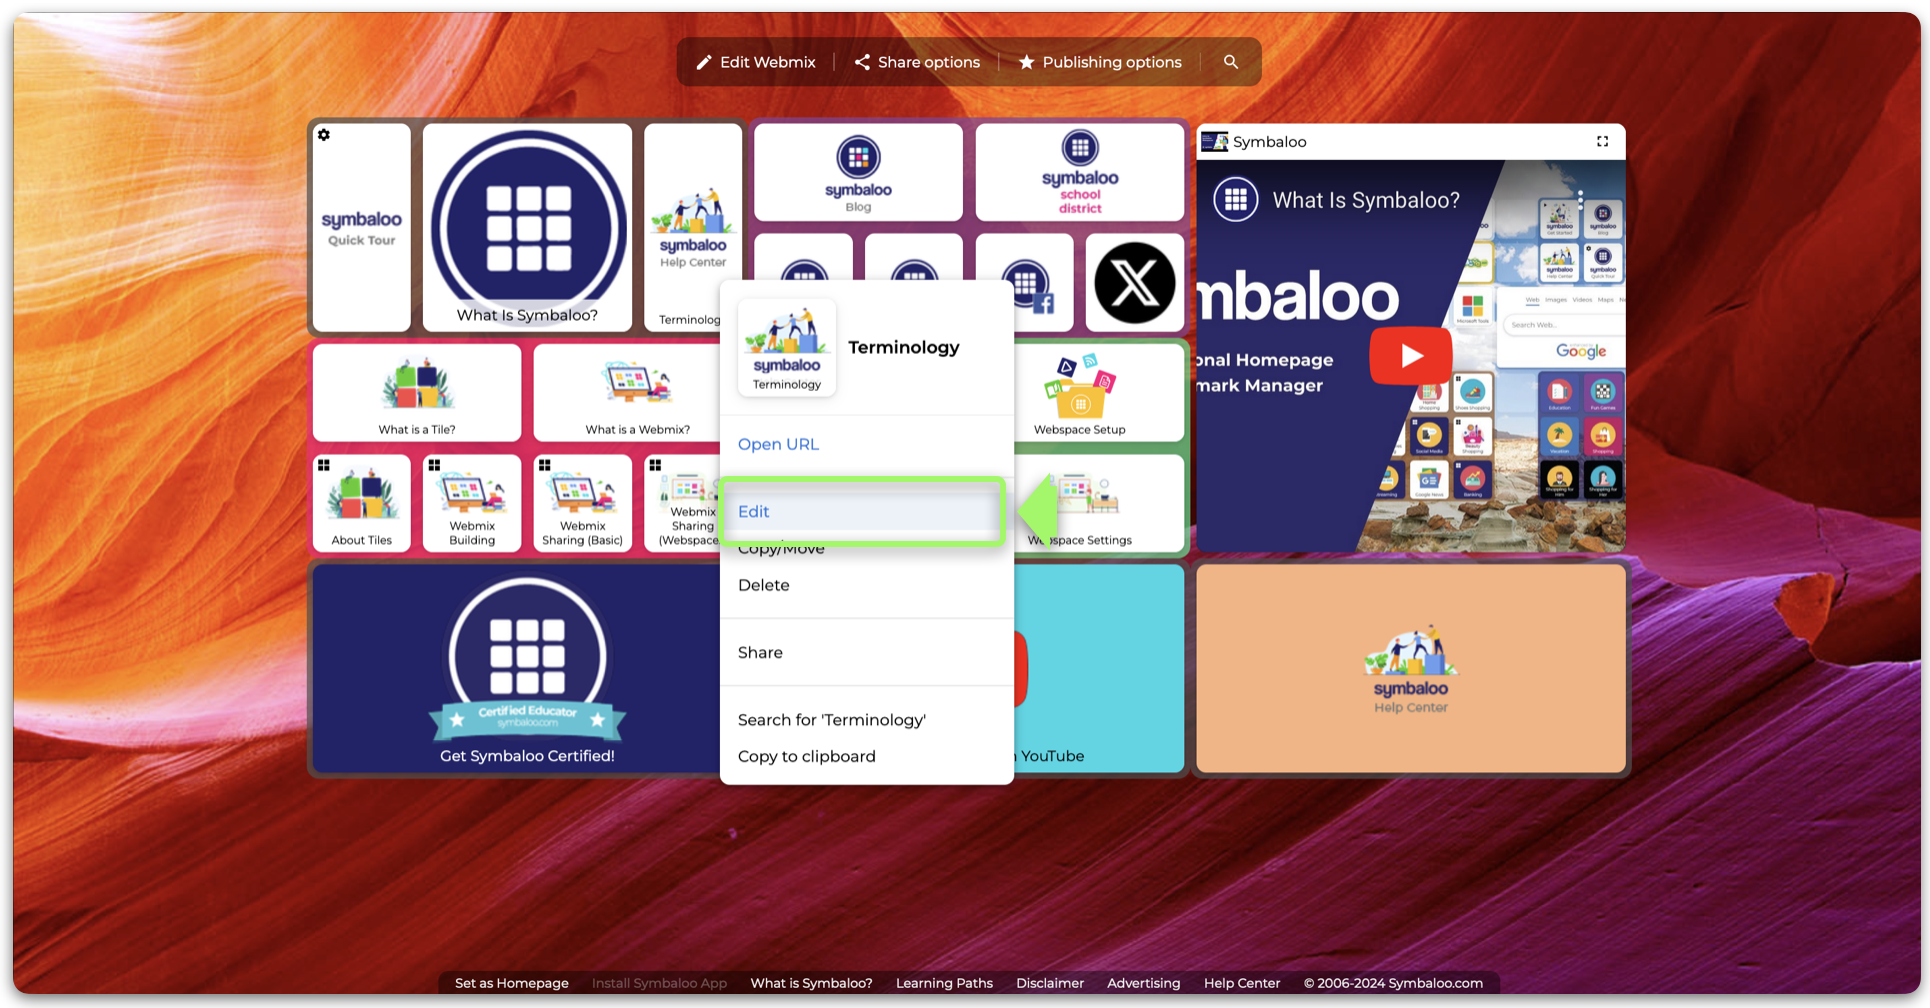Open the Webspace Setup tile
Image resolution: width=1930 pixels, height=1008 pixels.
click(1098, 392)
